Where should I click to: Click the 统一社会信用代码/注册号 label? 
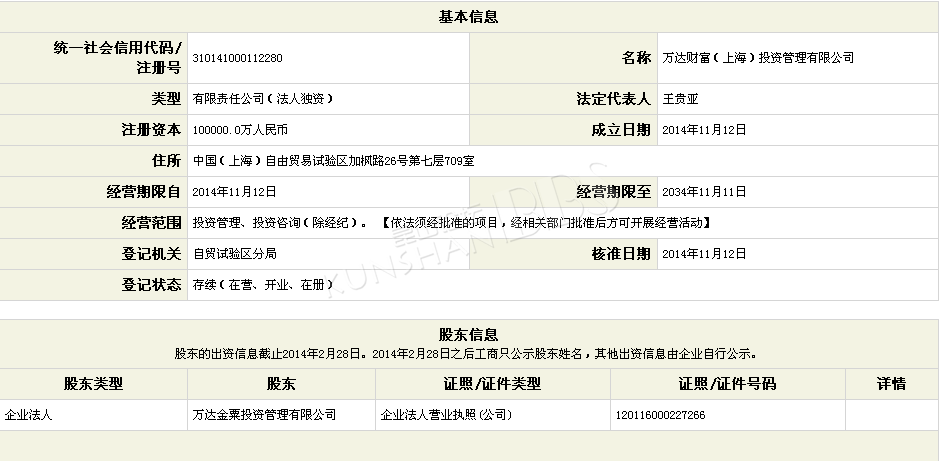click(117, 58)
